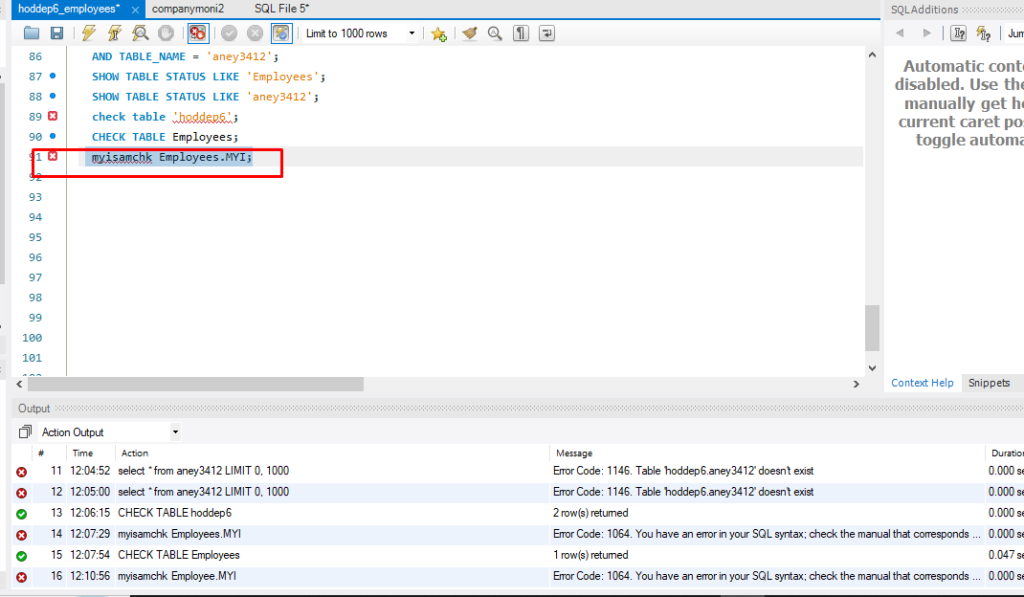Select output row 13 success check icon
1024x597 pixels.
click(x=22, y=514)
